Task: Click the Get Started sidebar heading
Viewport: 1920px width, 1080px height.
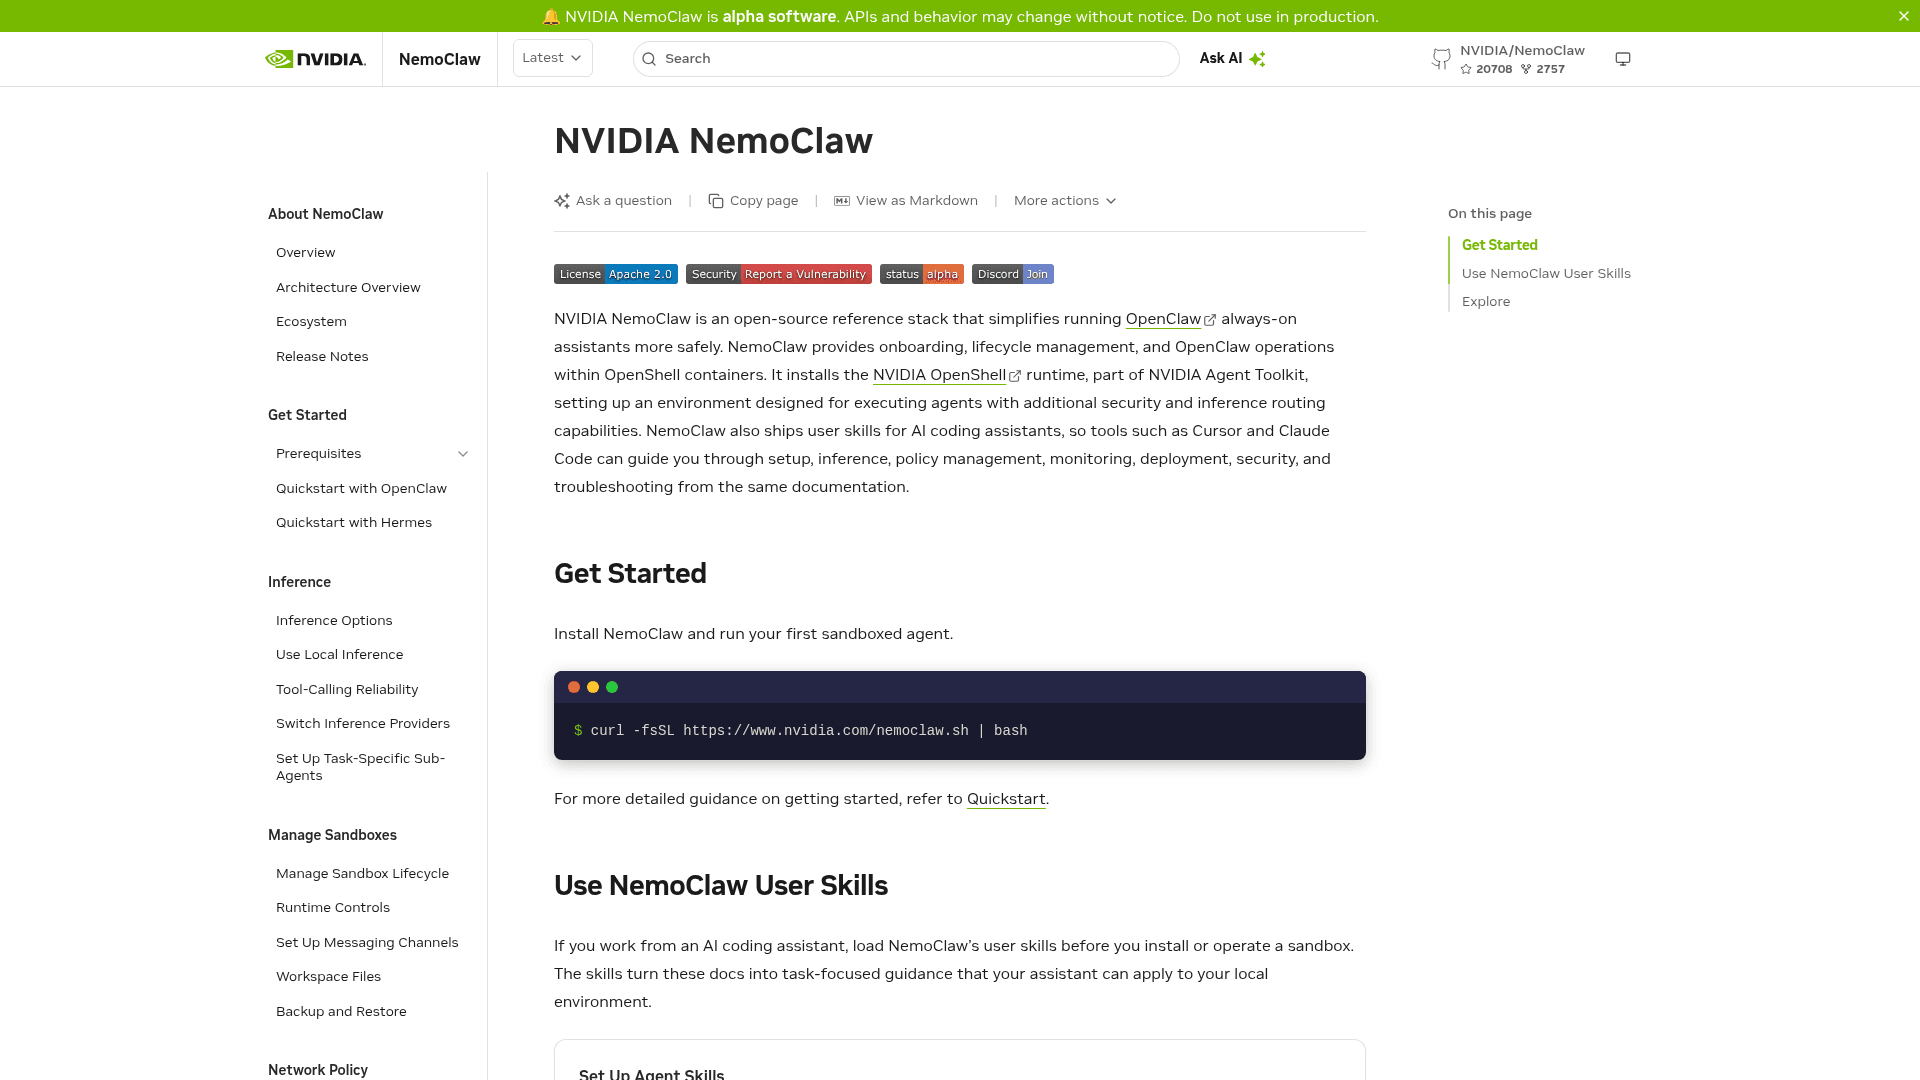Action: click(307, 415)
